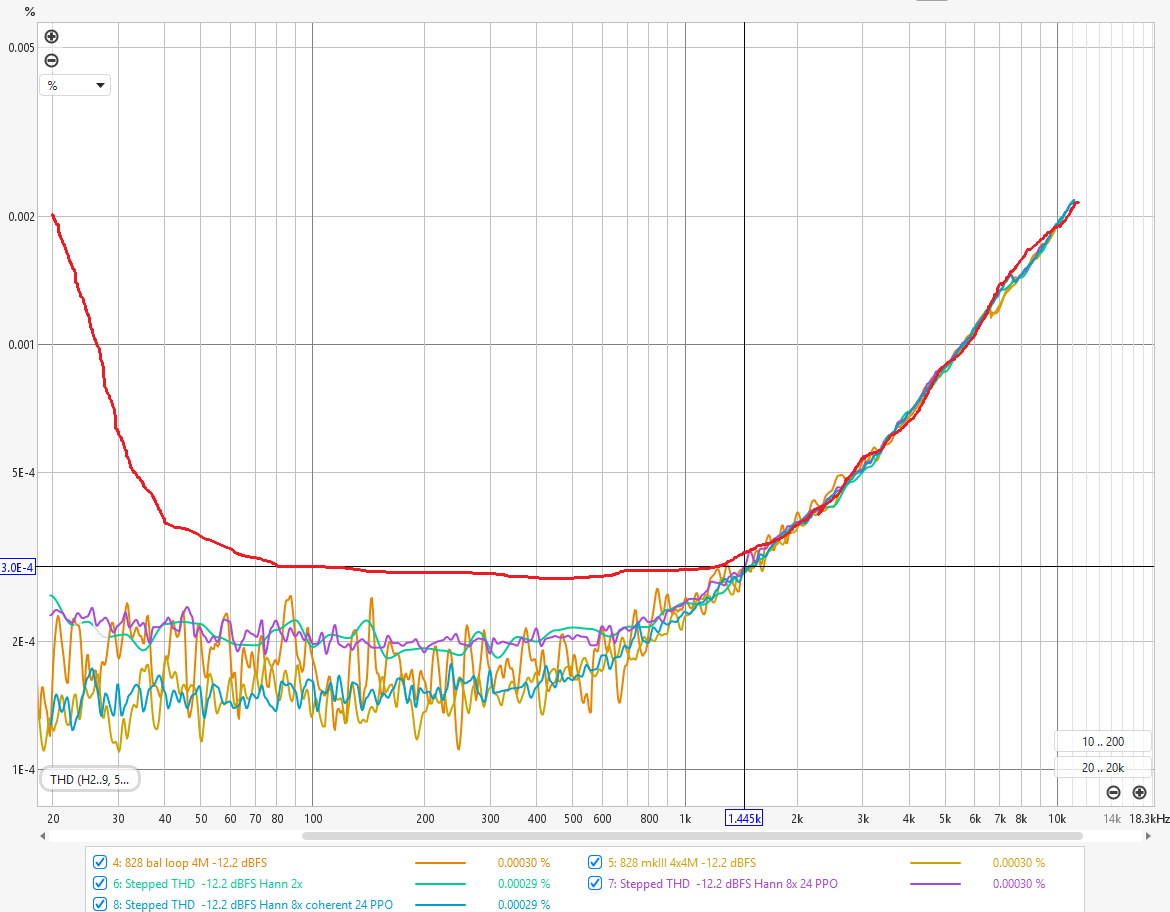The width and height of the screenshot is (1170, 912).
Task: Open the THD (H2..9, 5... selector
Action: coord(90,779)
